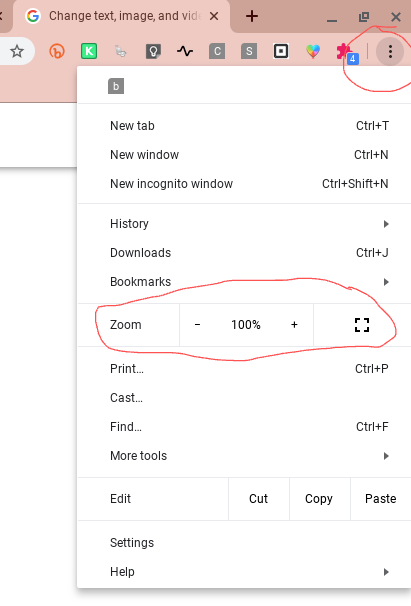Image resolution: width=411 pixels, height=606 pixels.
Task: Open the rainbow heart extension icon
Action: point(313,51)
